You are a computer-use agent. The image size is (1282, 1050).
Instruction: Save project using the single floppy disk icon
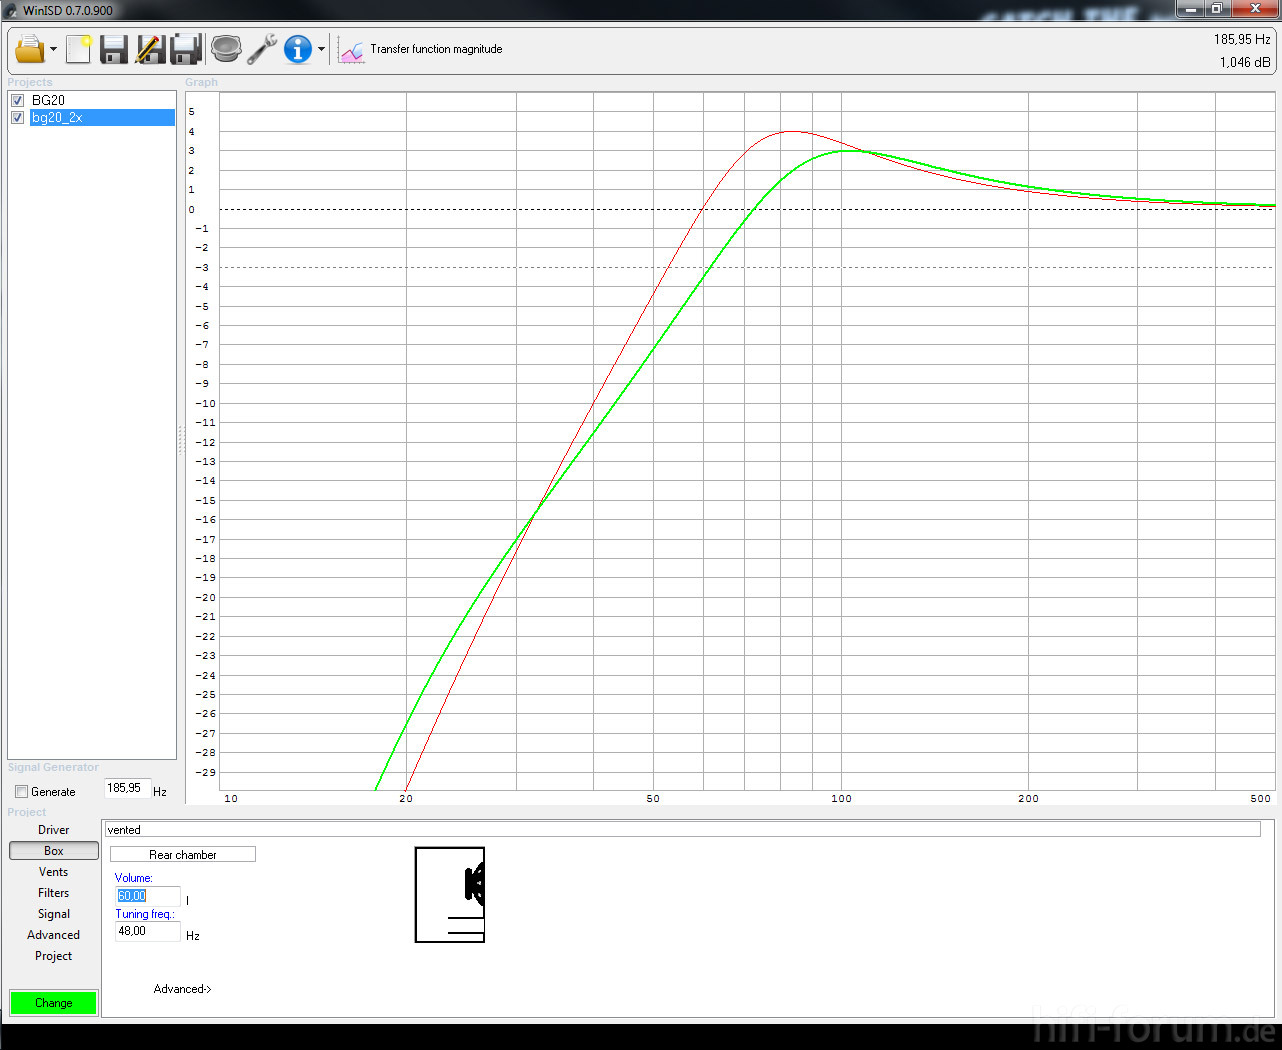(x=114, y=49)
